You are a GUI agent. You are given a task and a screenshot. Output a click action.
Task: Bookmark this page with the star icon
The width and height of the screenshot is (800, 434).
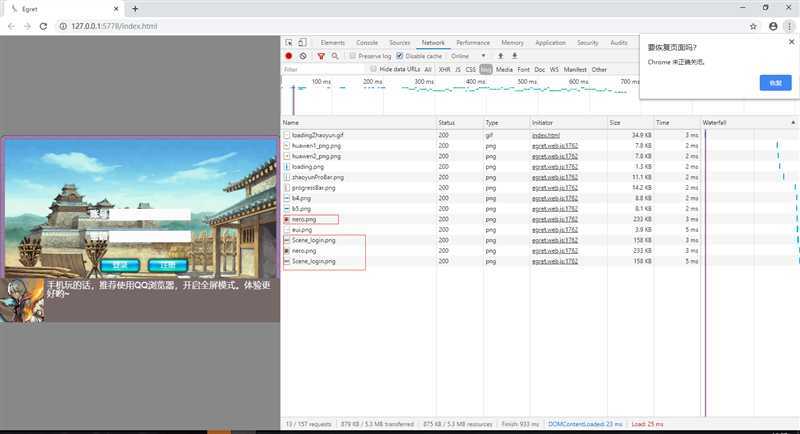[x=753, y=27]
